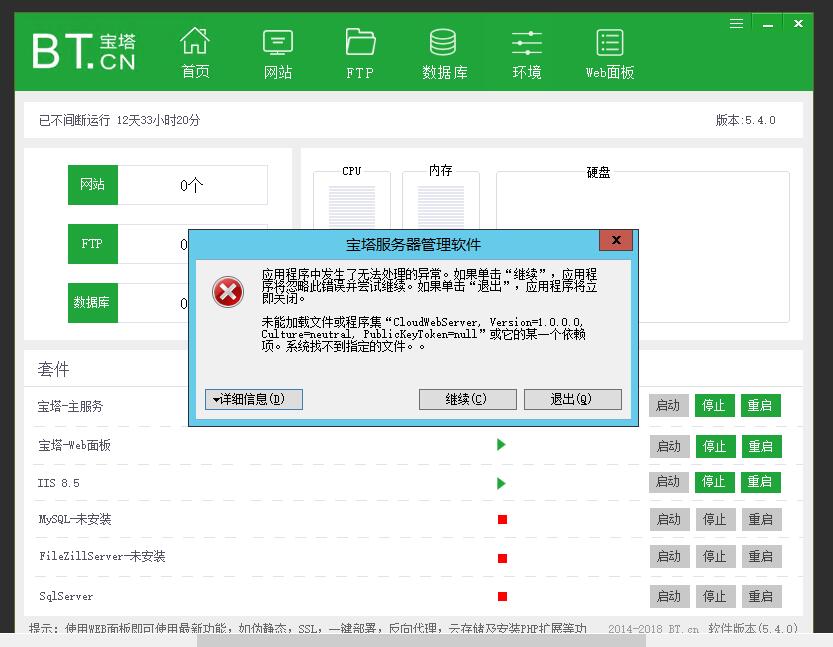Select the 宝塔-Web面板 row label
Image resolution: width=833 pixels, height=647 pixels.
(x=74, y=445)
